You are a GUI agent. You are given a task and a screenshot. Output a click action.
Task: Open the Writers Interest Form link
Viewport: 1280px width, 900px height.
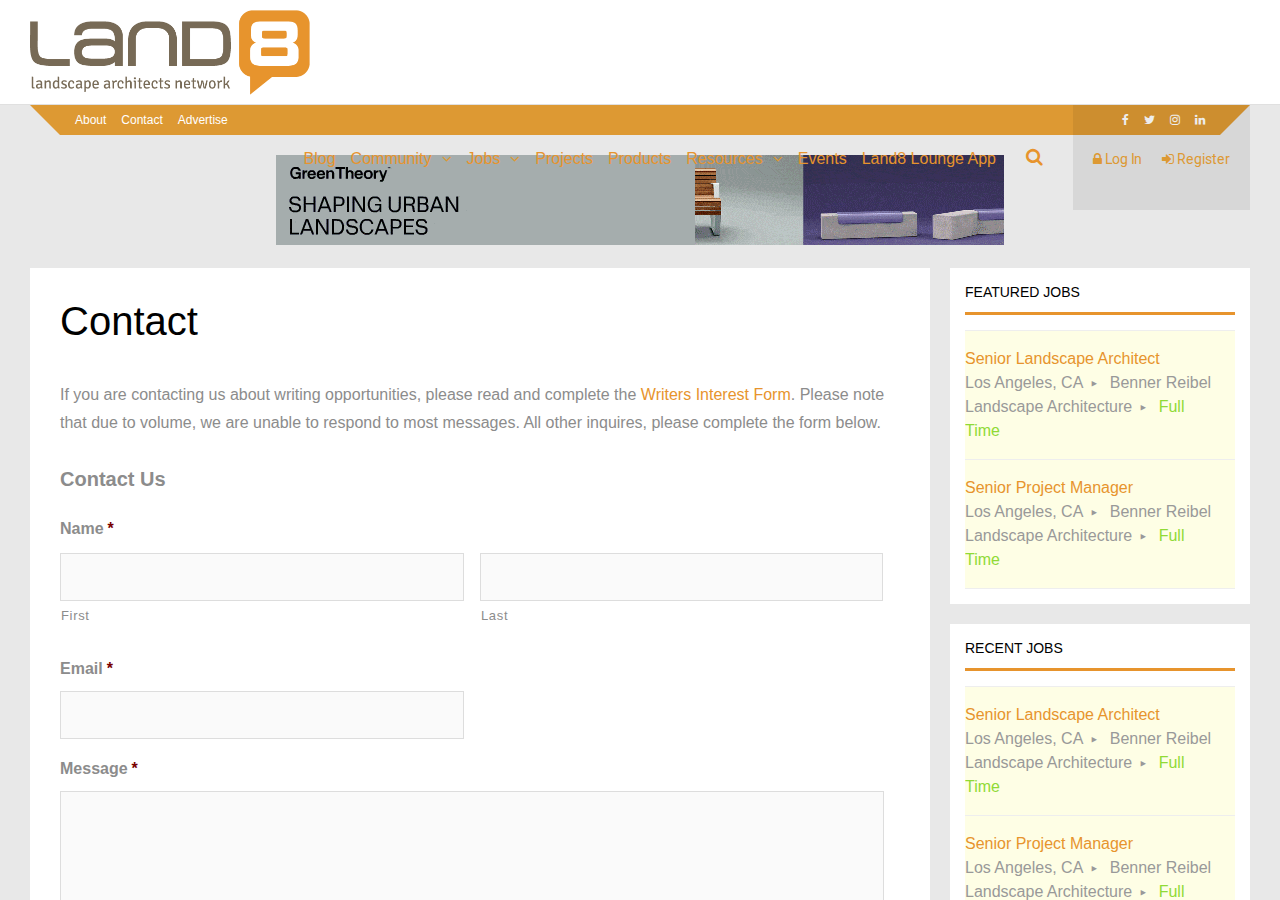[x=716, y=394]
